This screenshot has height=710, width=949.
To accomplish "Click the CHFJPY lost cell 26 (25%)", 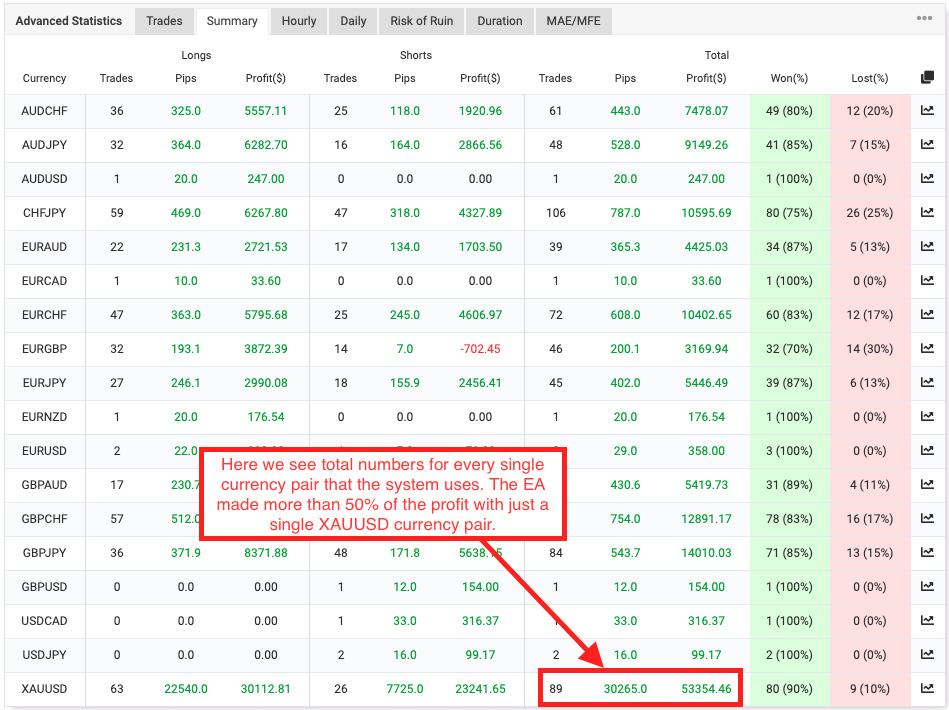I will pos(870,212).
